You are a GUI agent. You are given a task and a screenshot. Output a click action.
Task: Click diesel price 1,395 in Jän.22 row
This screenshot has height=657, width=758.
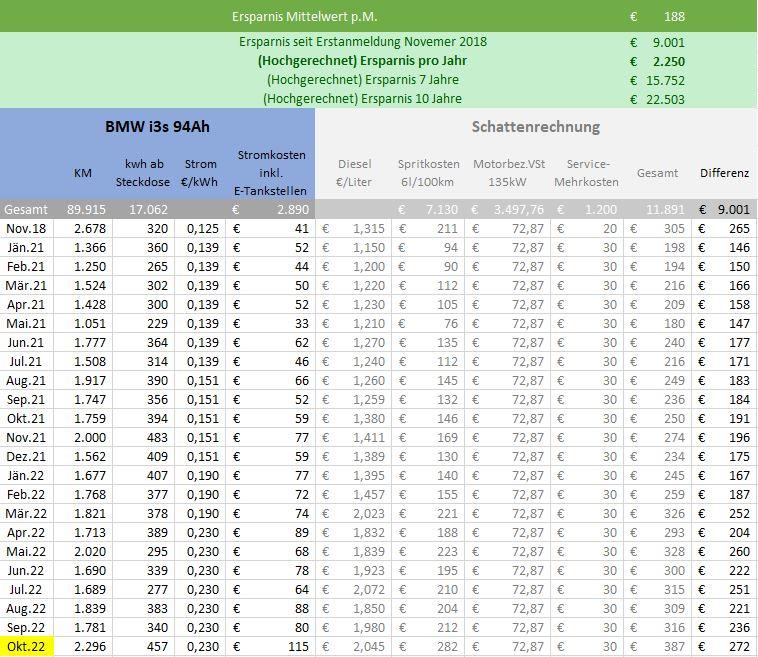coord(369,476)
